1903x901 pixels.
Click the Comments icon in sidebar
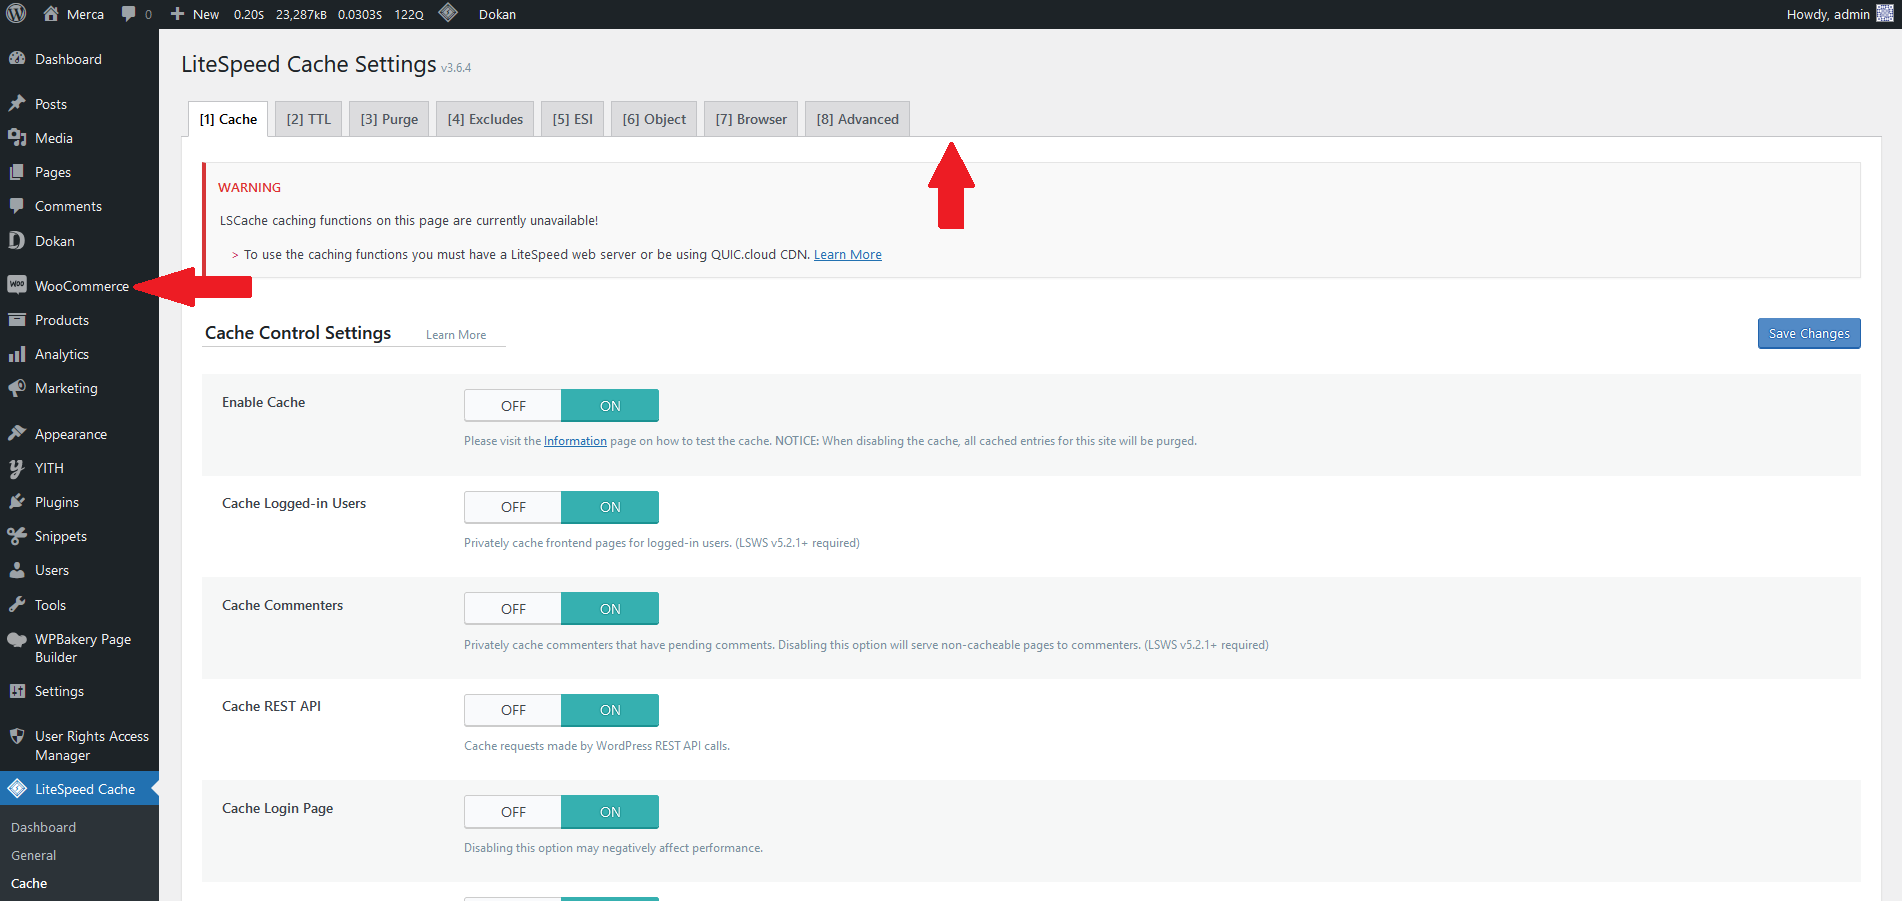point(17,206)
